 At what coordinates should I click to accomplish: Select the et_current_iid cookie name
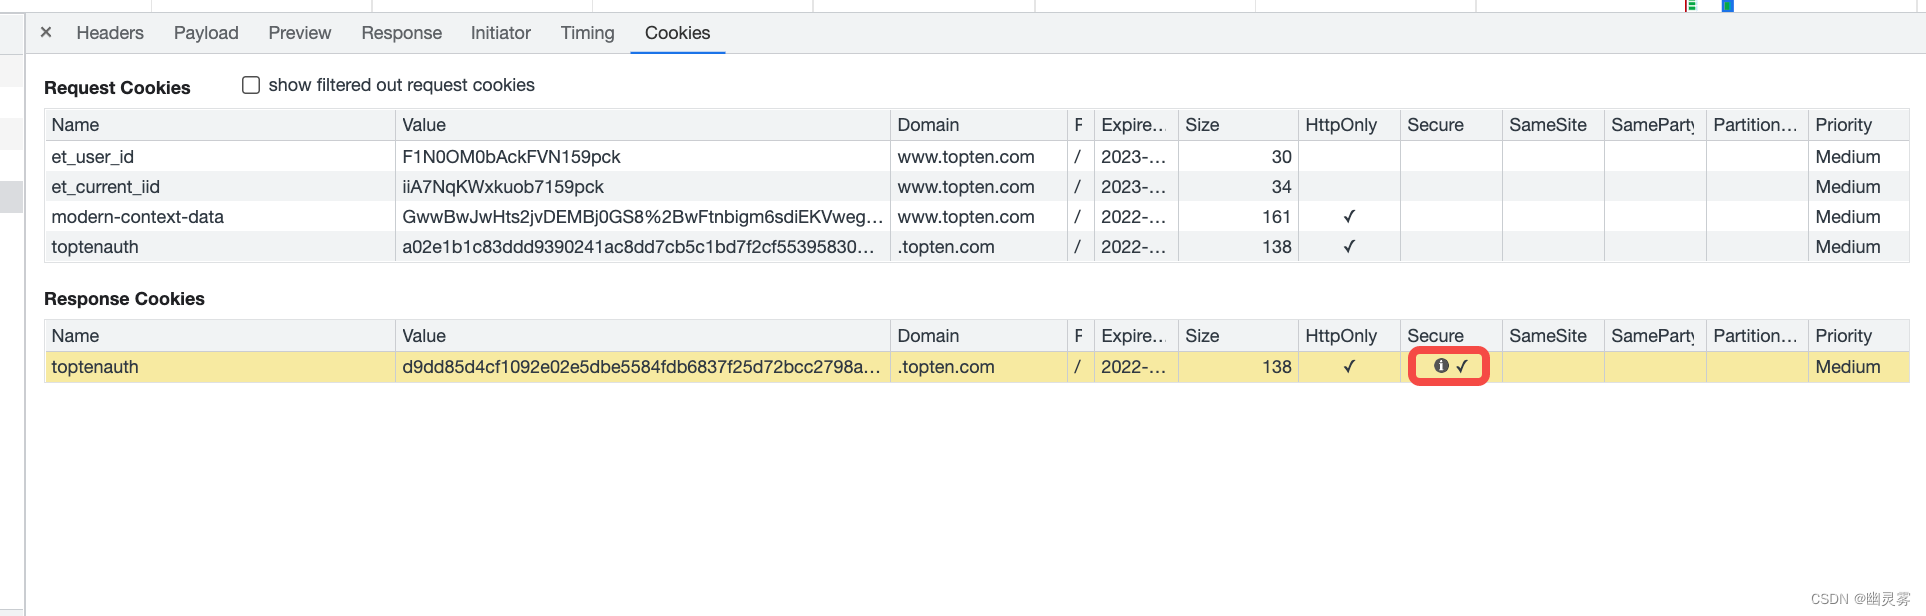(105, 187)
